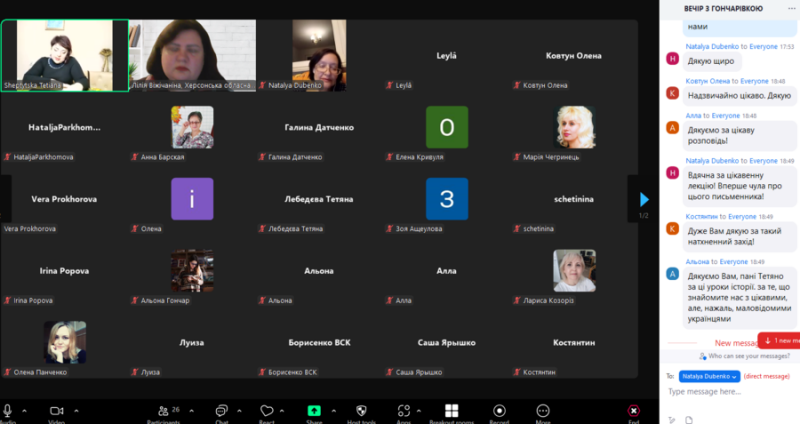Click the Chat icon in toolbar

221,410
